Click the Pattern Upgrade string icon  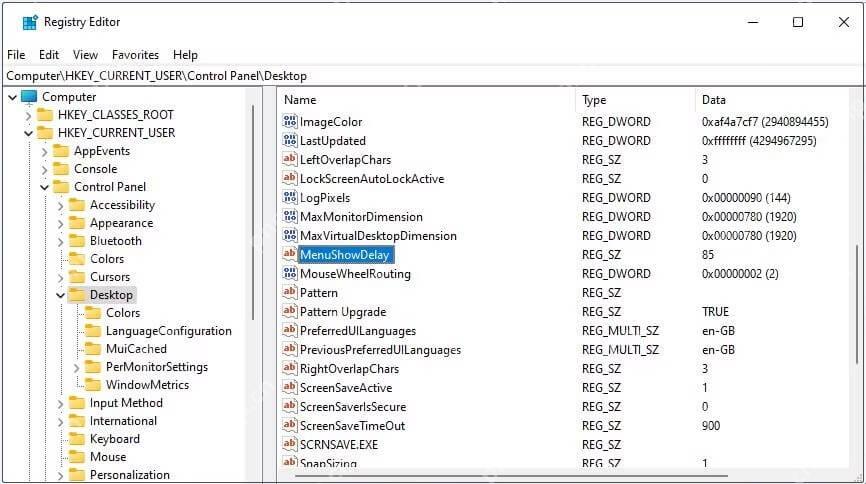290,311
